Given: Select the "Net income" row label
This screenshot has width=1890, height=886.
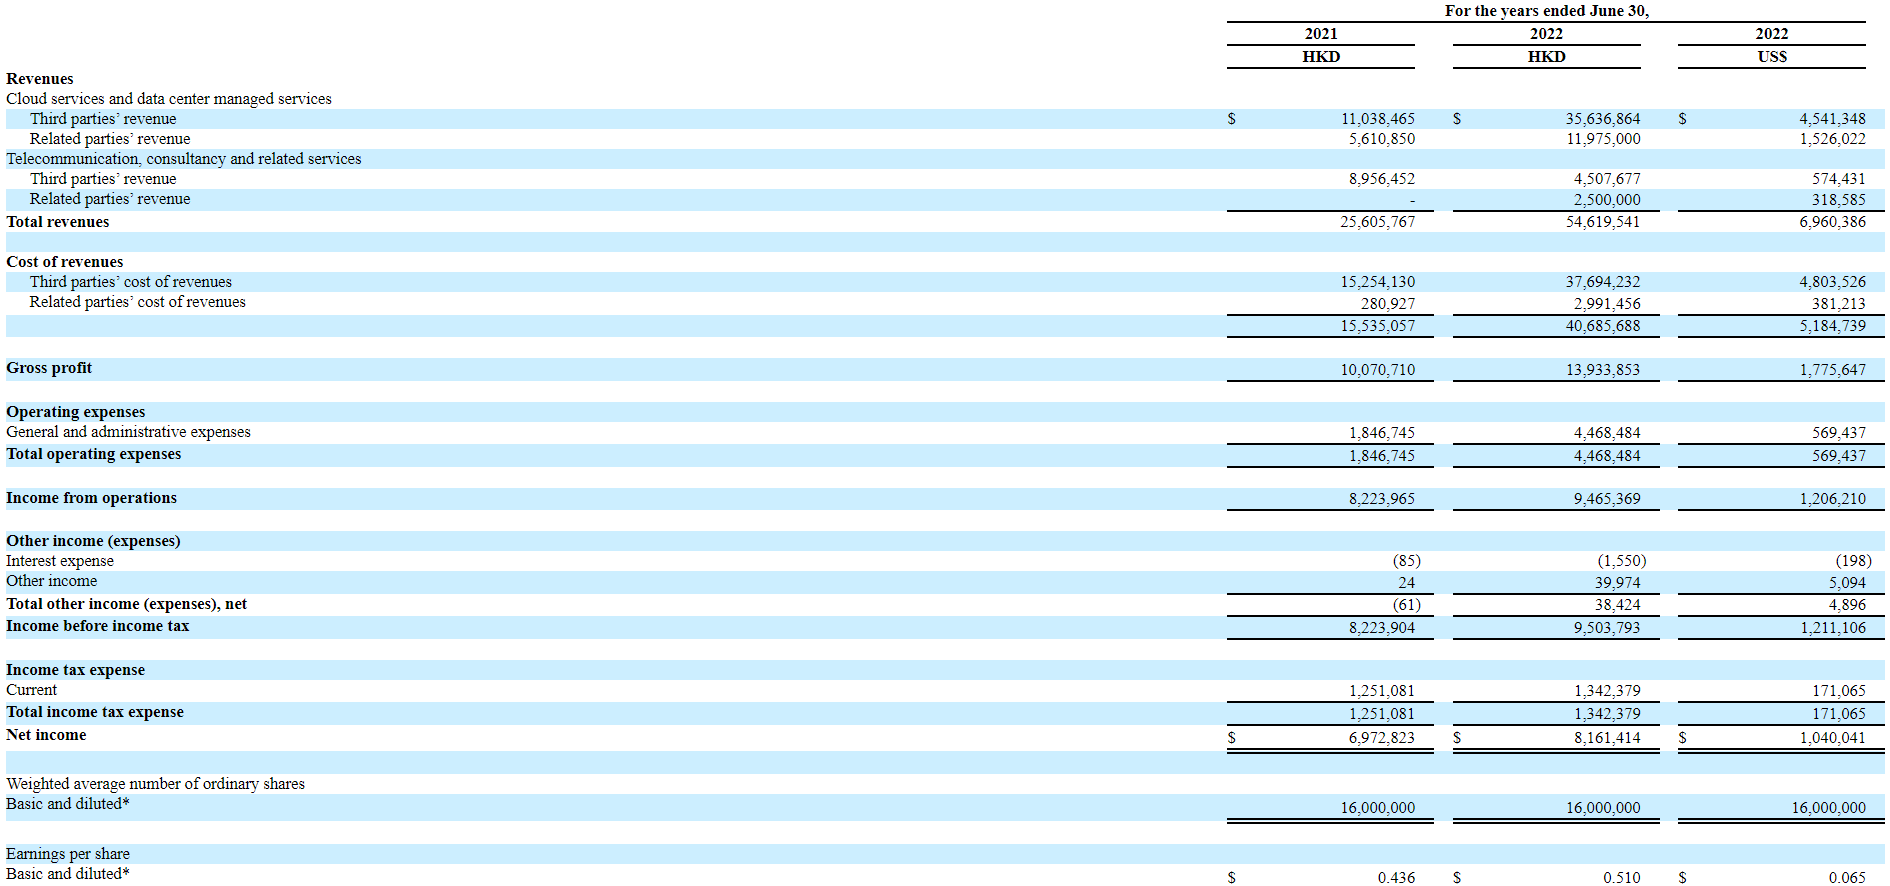Looking at the screenshot, I should click(46, 735).
